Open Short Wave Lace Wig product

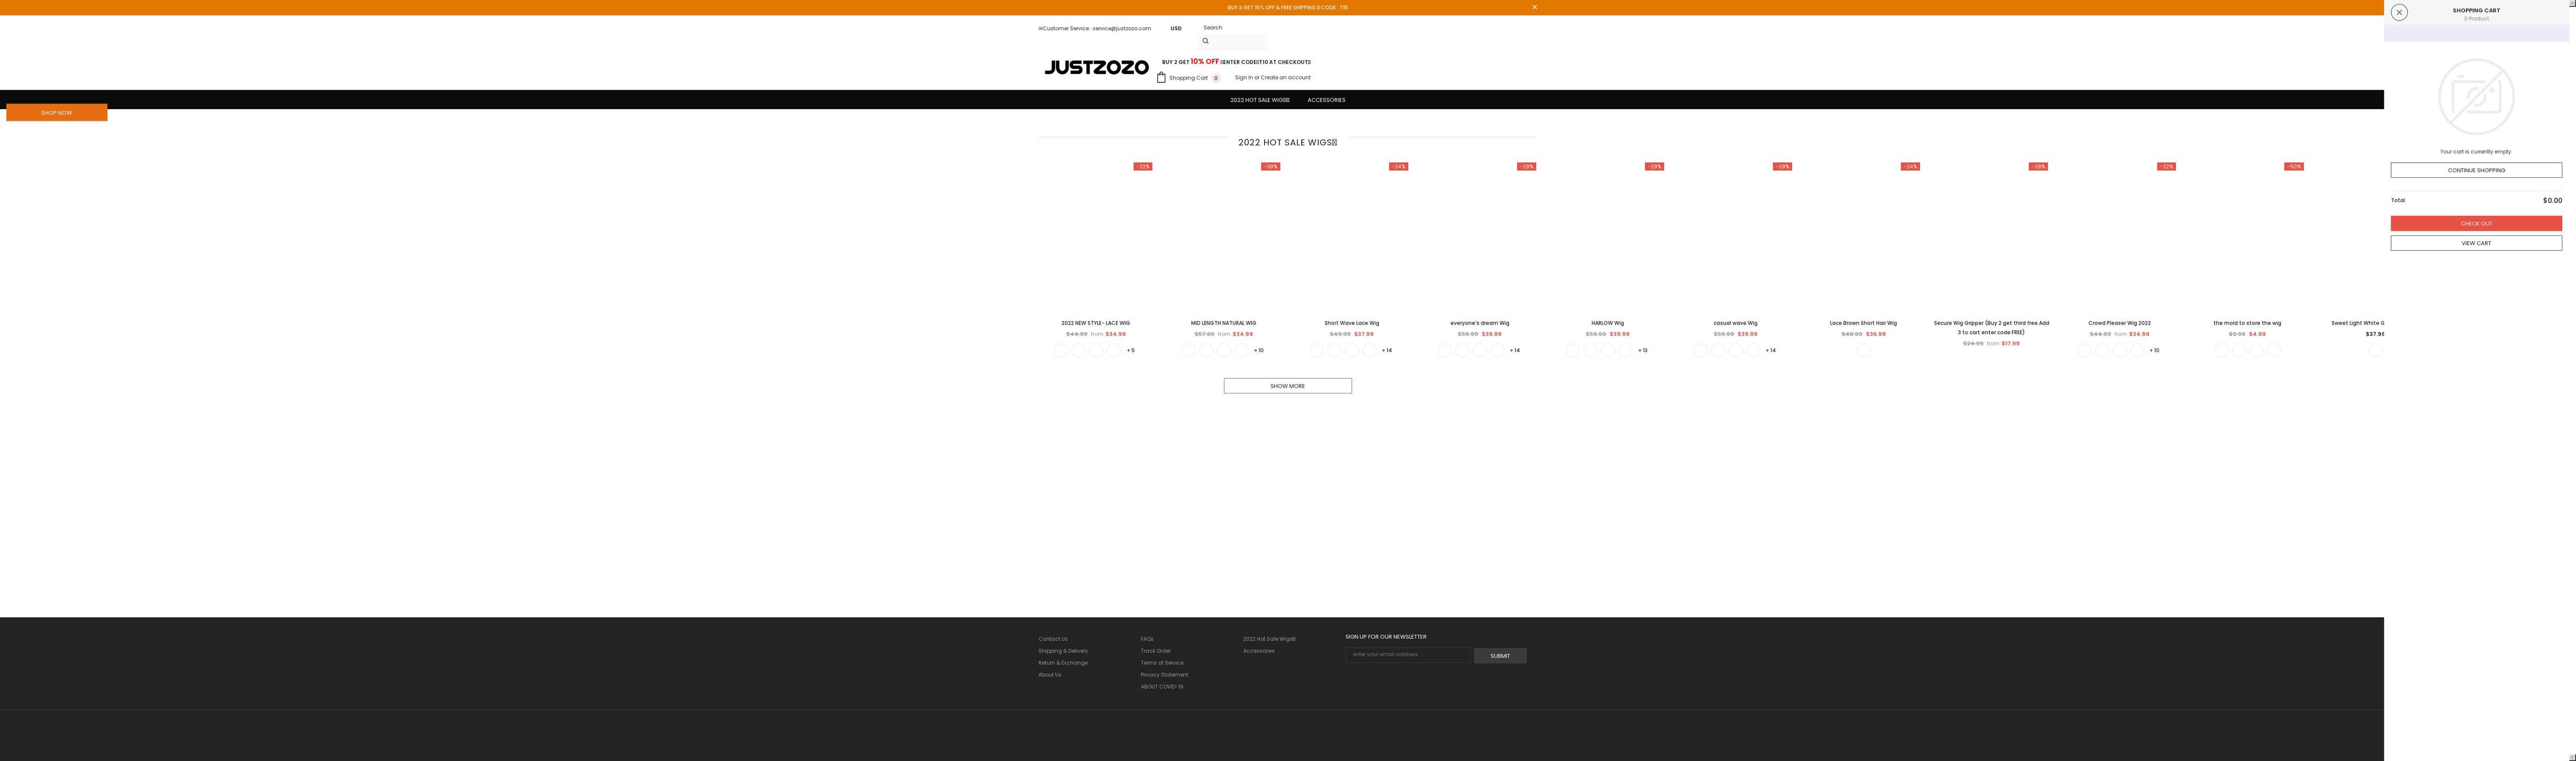(1351, 323)
